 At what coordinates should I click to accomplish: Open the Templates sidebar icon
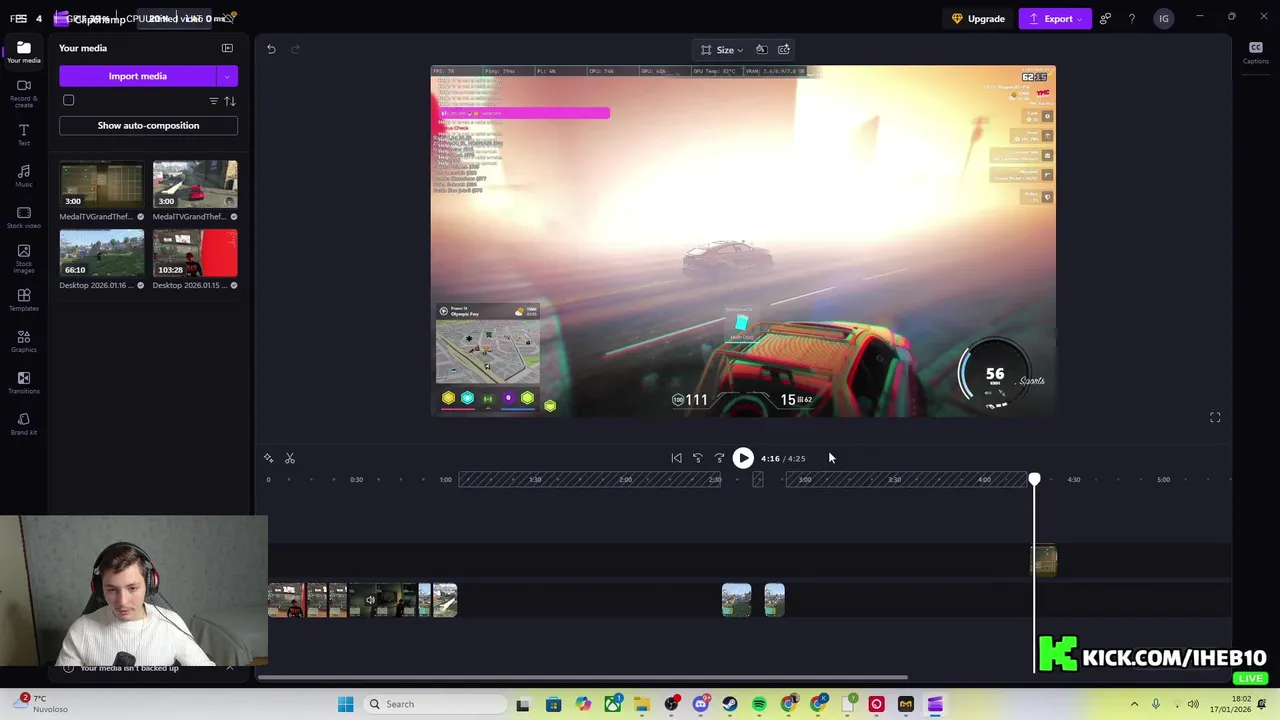[23, 300]
